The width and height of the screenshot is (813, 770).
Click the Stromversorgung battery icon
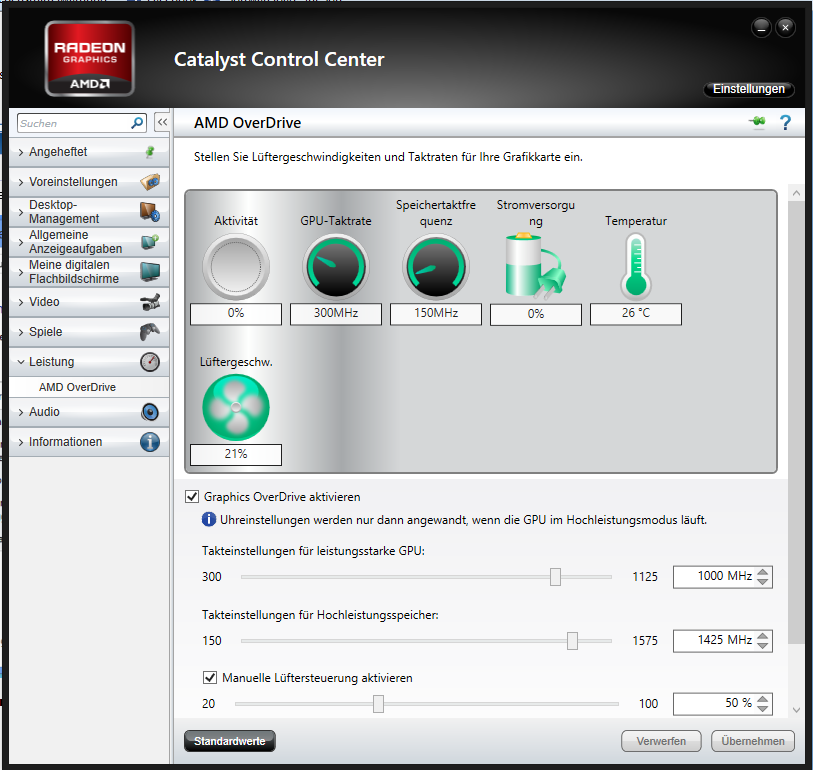(536, 267)
